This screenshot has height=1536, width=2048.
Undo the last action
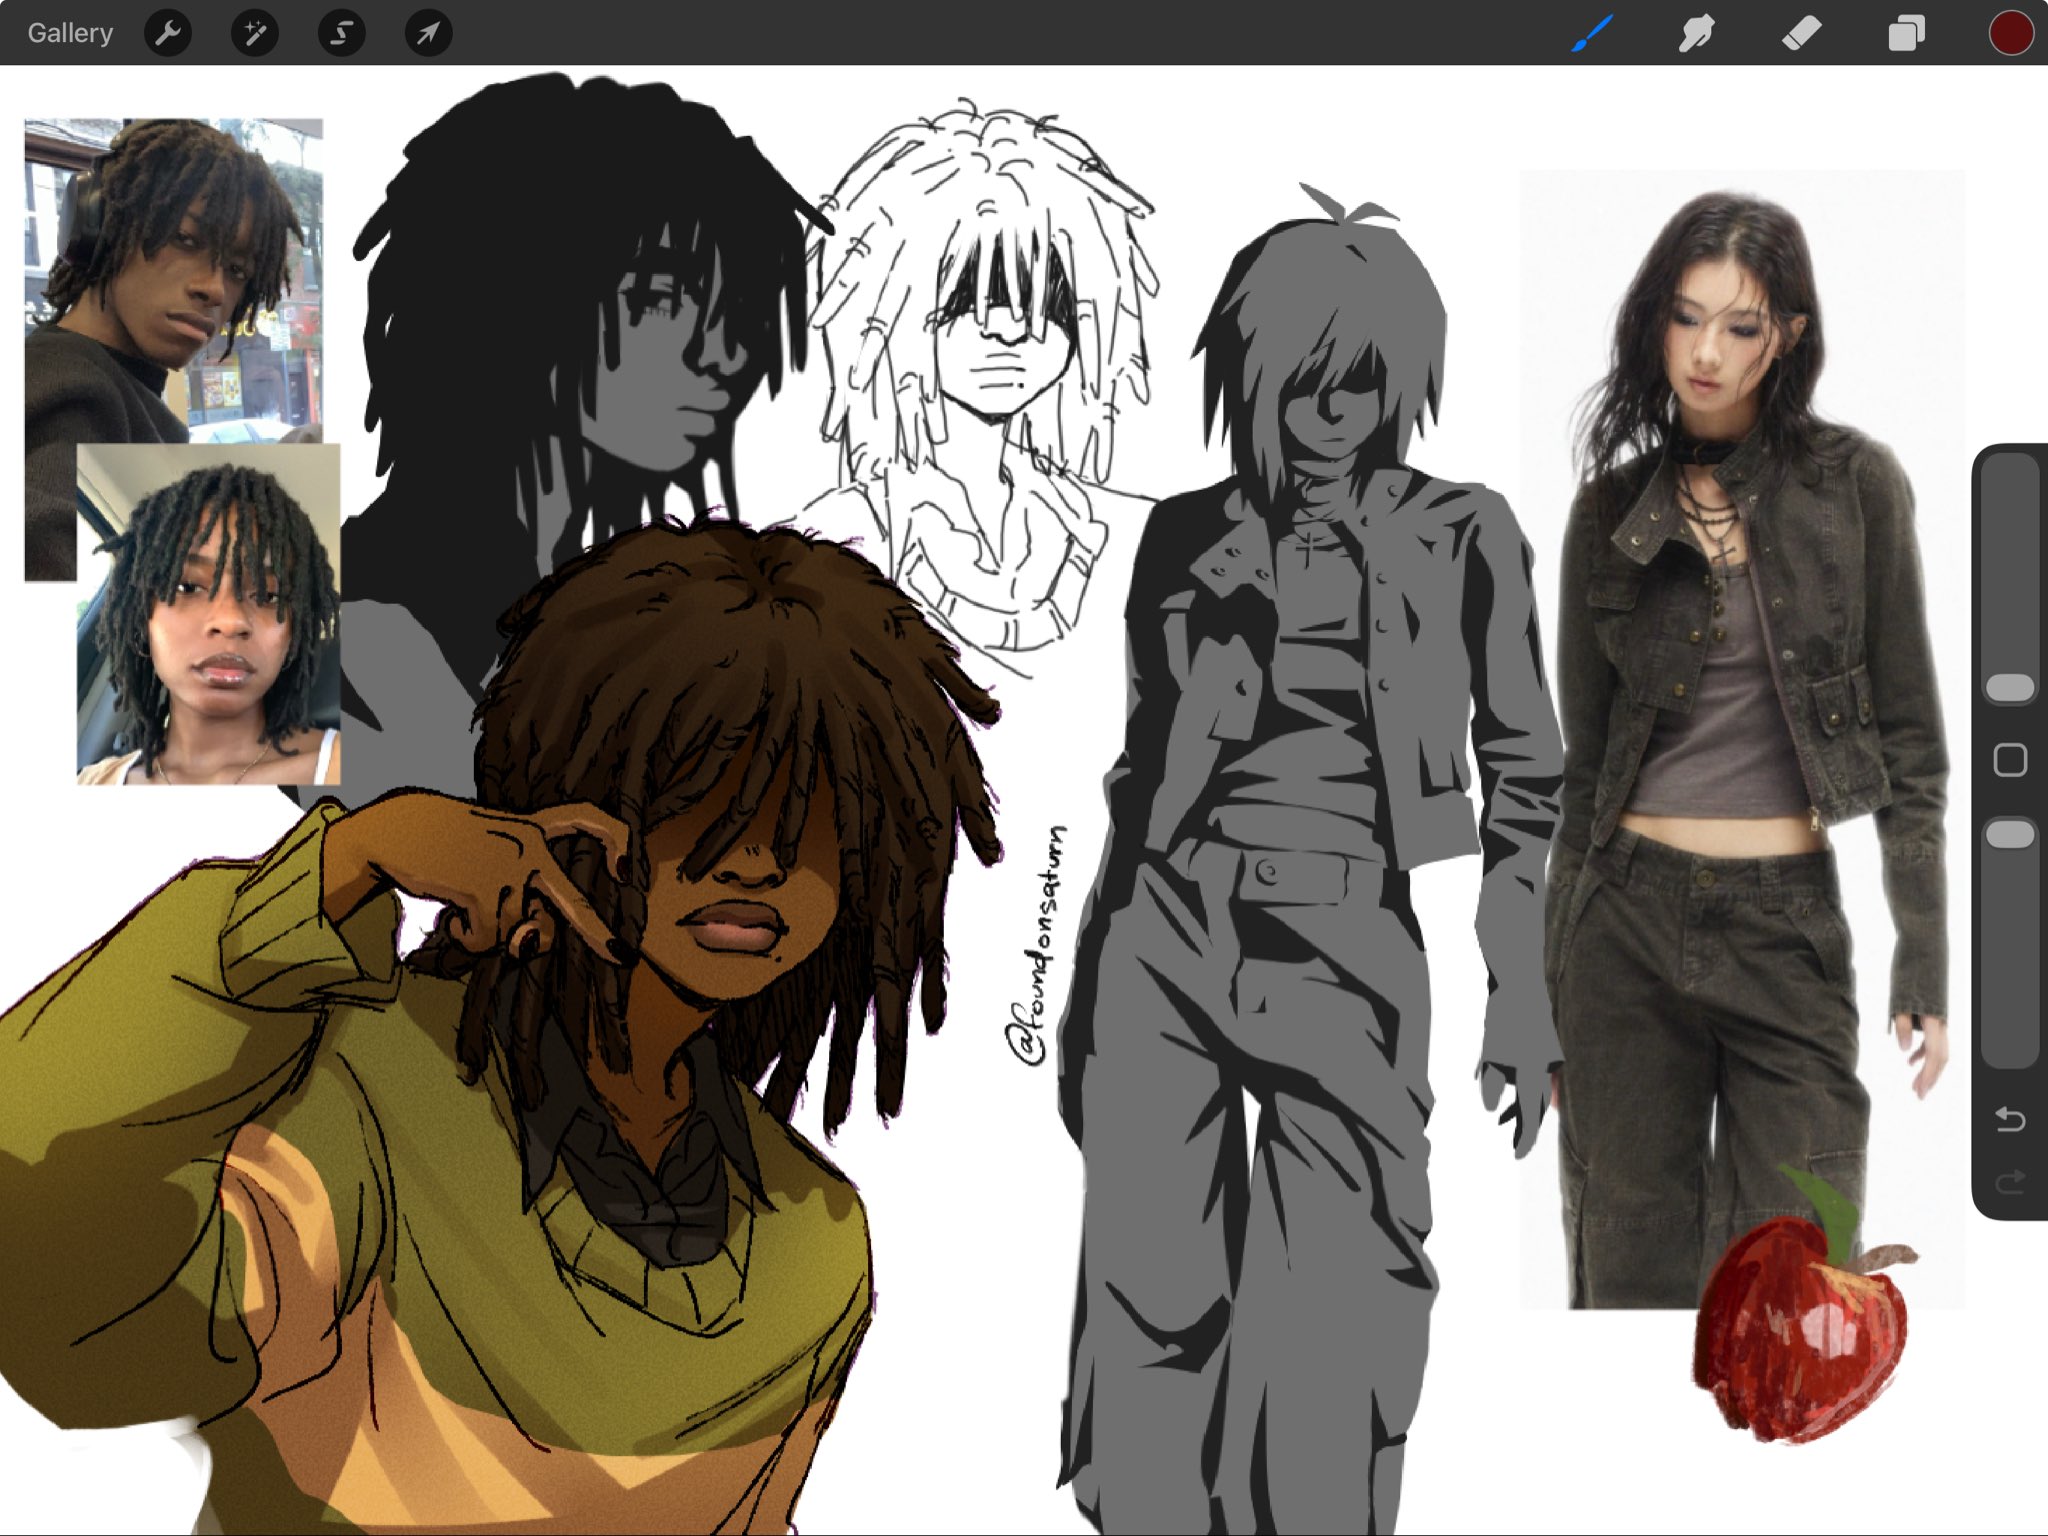click(2009, 1119)
